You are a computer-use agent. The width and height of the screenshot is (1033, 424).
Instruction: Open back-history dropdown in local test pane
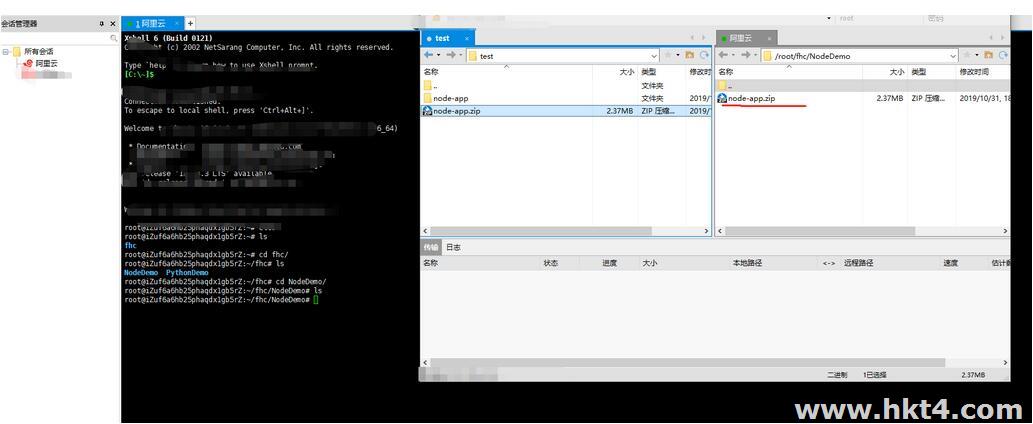438,55
